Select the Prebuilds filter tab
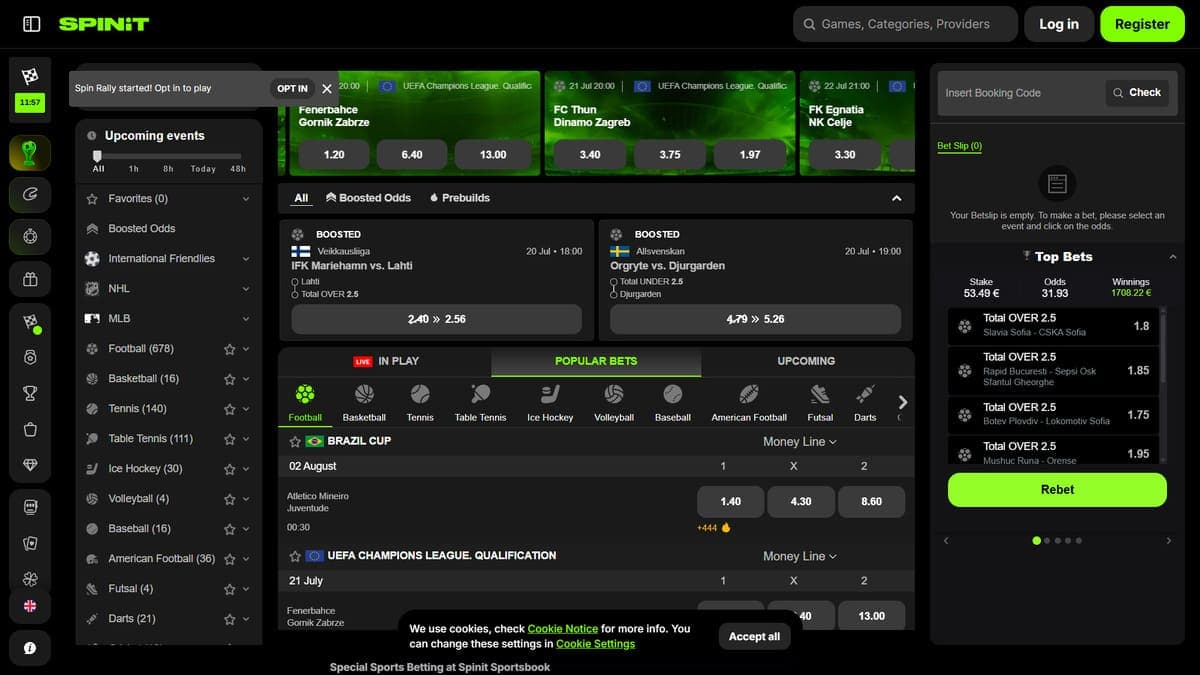 tap(460, 198)
